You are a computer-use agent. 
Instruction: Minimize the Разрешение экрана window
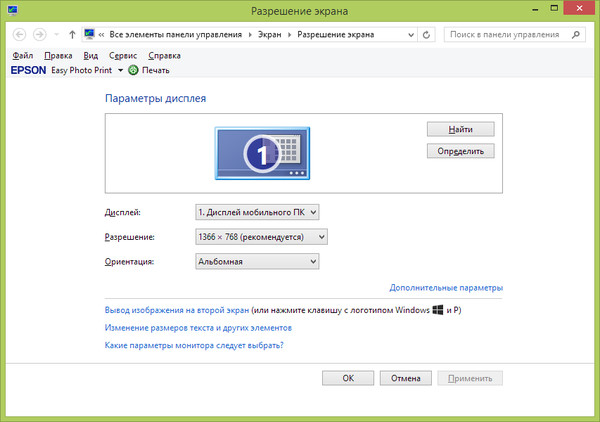535,9
